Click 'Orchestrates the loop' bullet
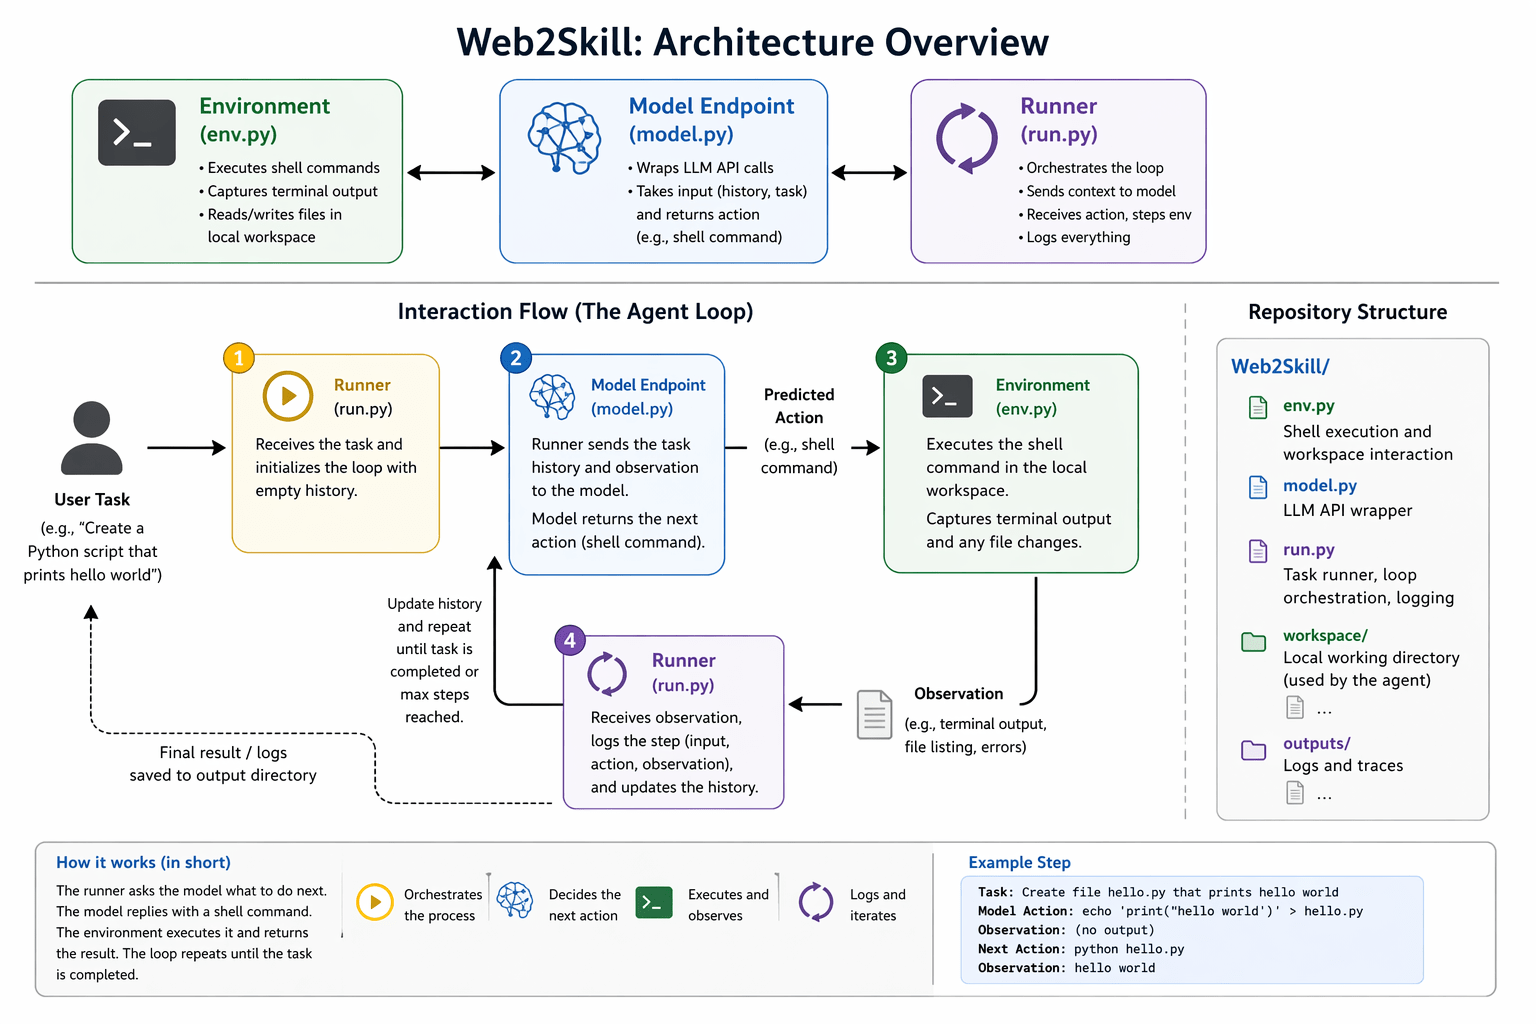 (1091, 168)
